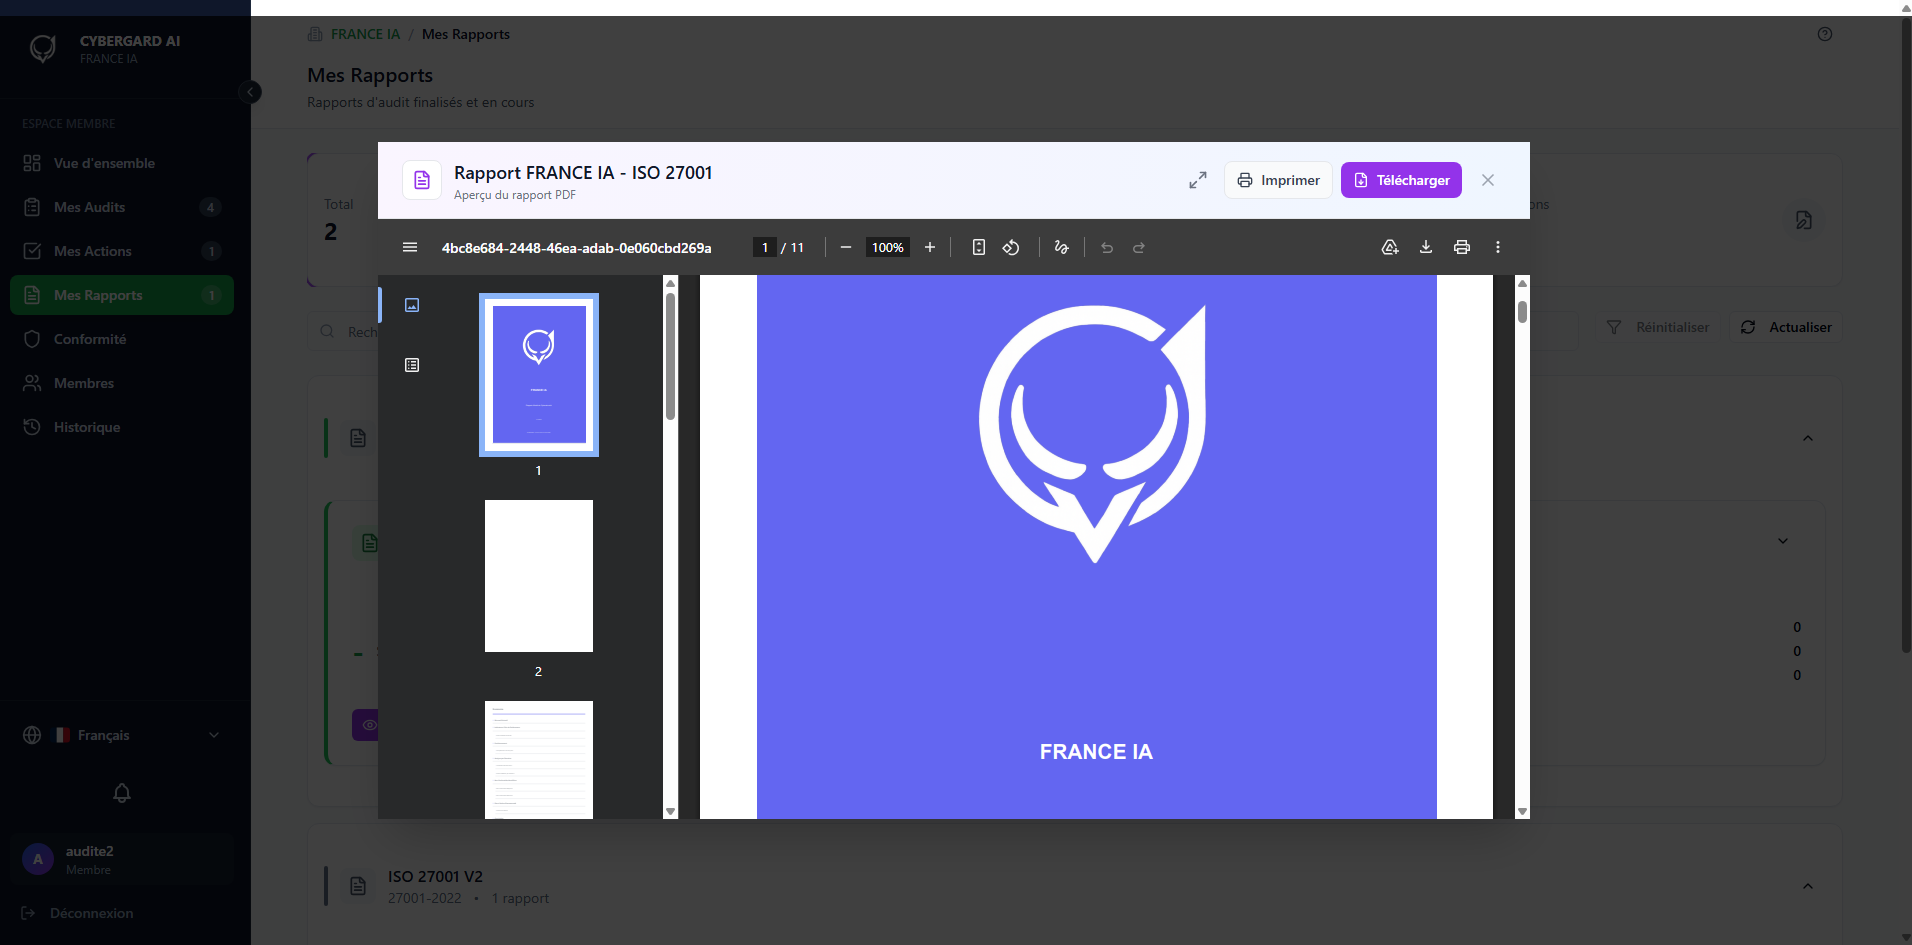Select Mes Rapports menu item
The height and width of the screenshot is (945, 1912).
click(122, 295)
